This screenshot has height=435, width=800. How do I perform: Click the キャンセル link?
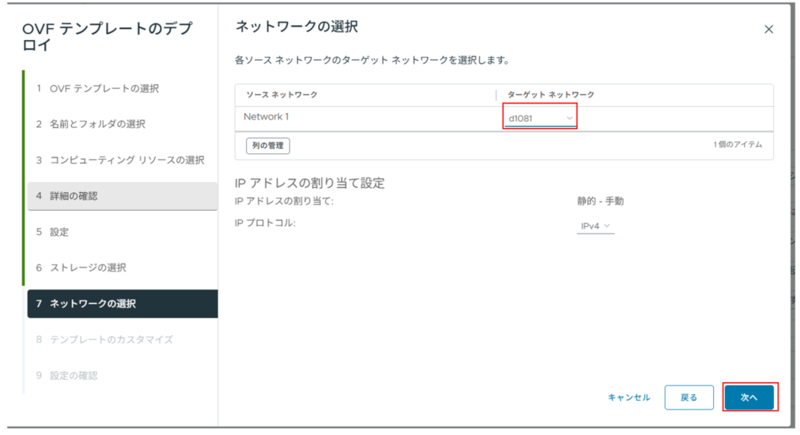[x=629, y=397]
